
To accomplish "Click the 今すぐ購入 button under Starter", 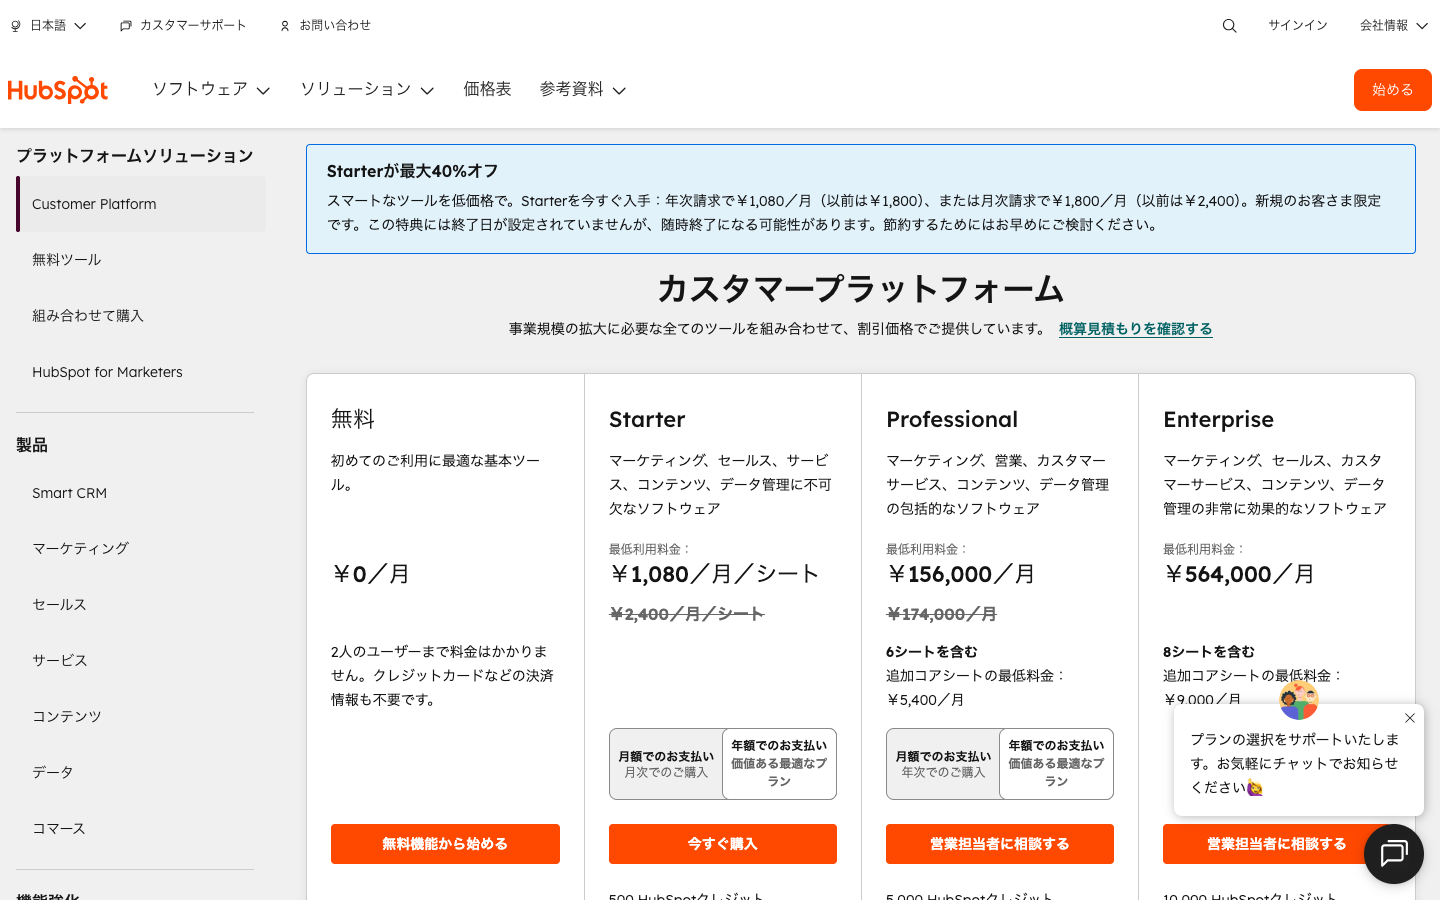I will point(722,843).
